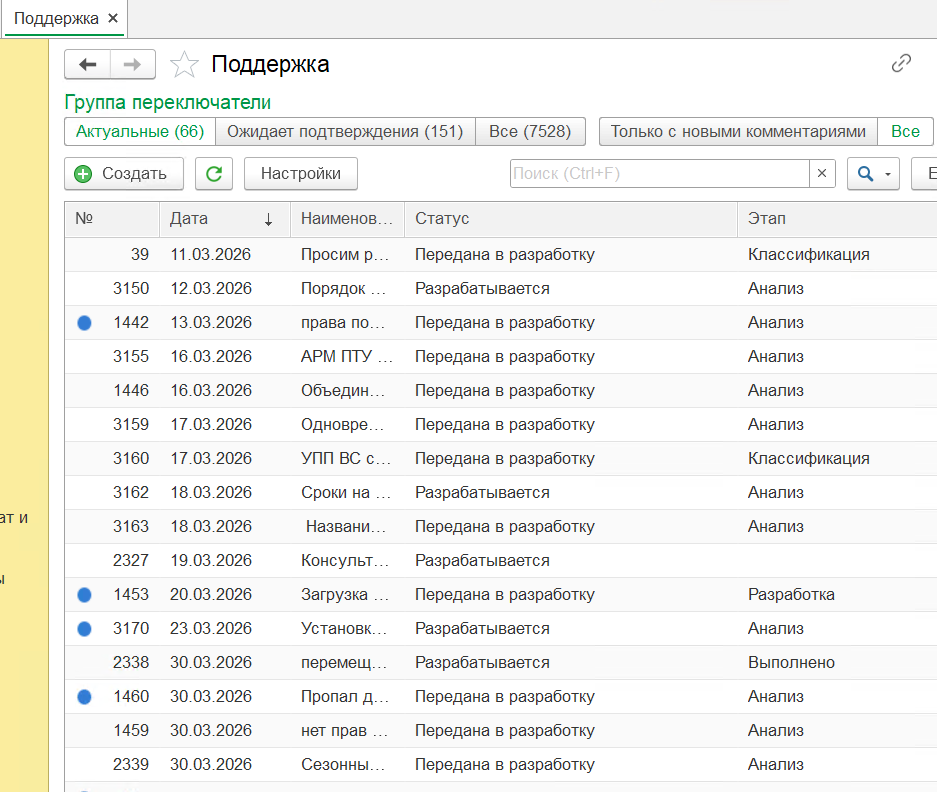This screenshot has height=792, width=937.
Task: Click Классификация in row 3160
Action: pos(809,459)
